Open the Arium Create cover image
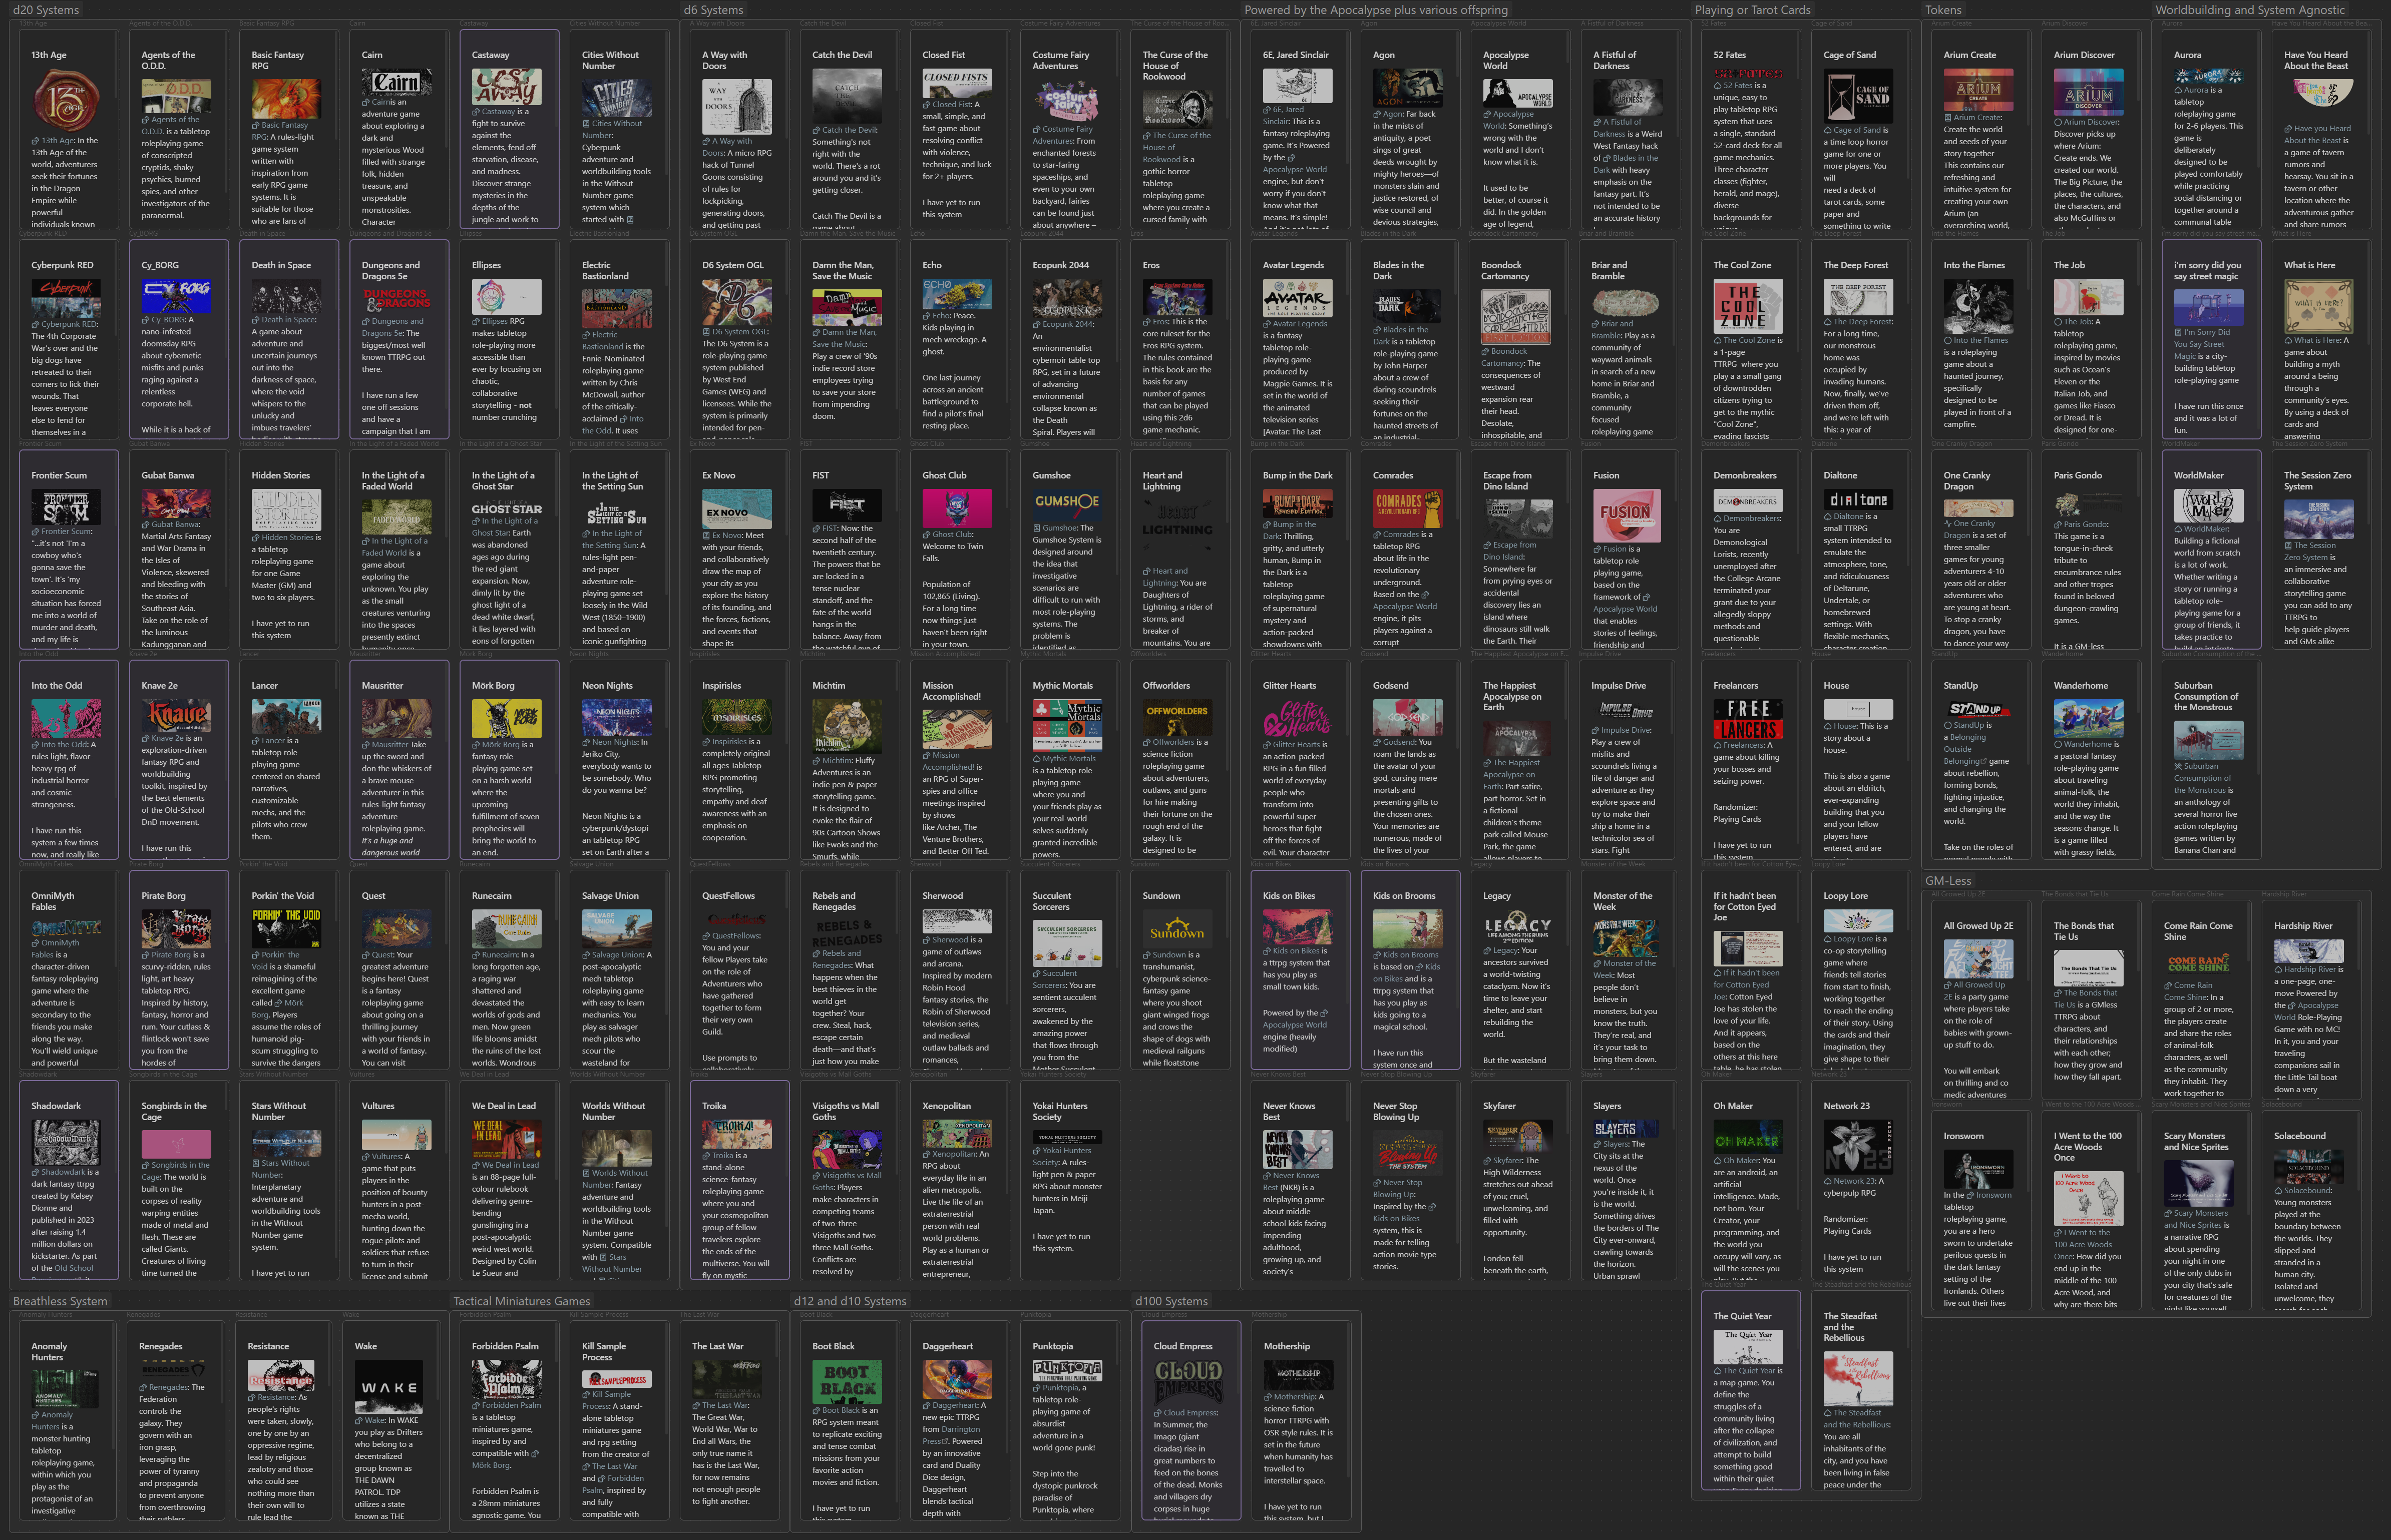The width and height of the screenshot is (2391, 1540). click(x=1978, y=90)
